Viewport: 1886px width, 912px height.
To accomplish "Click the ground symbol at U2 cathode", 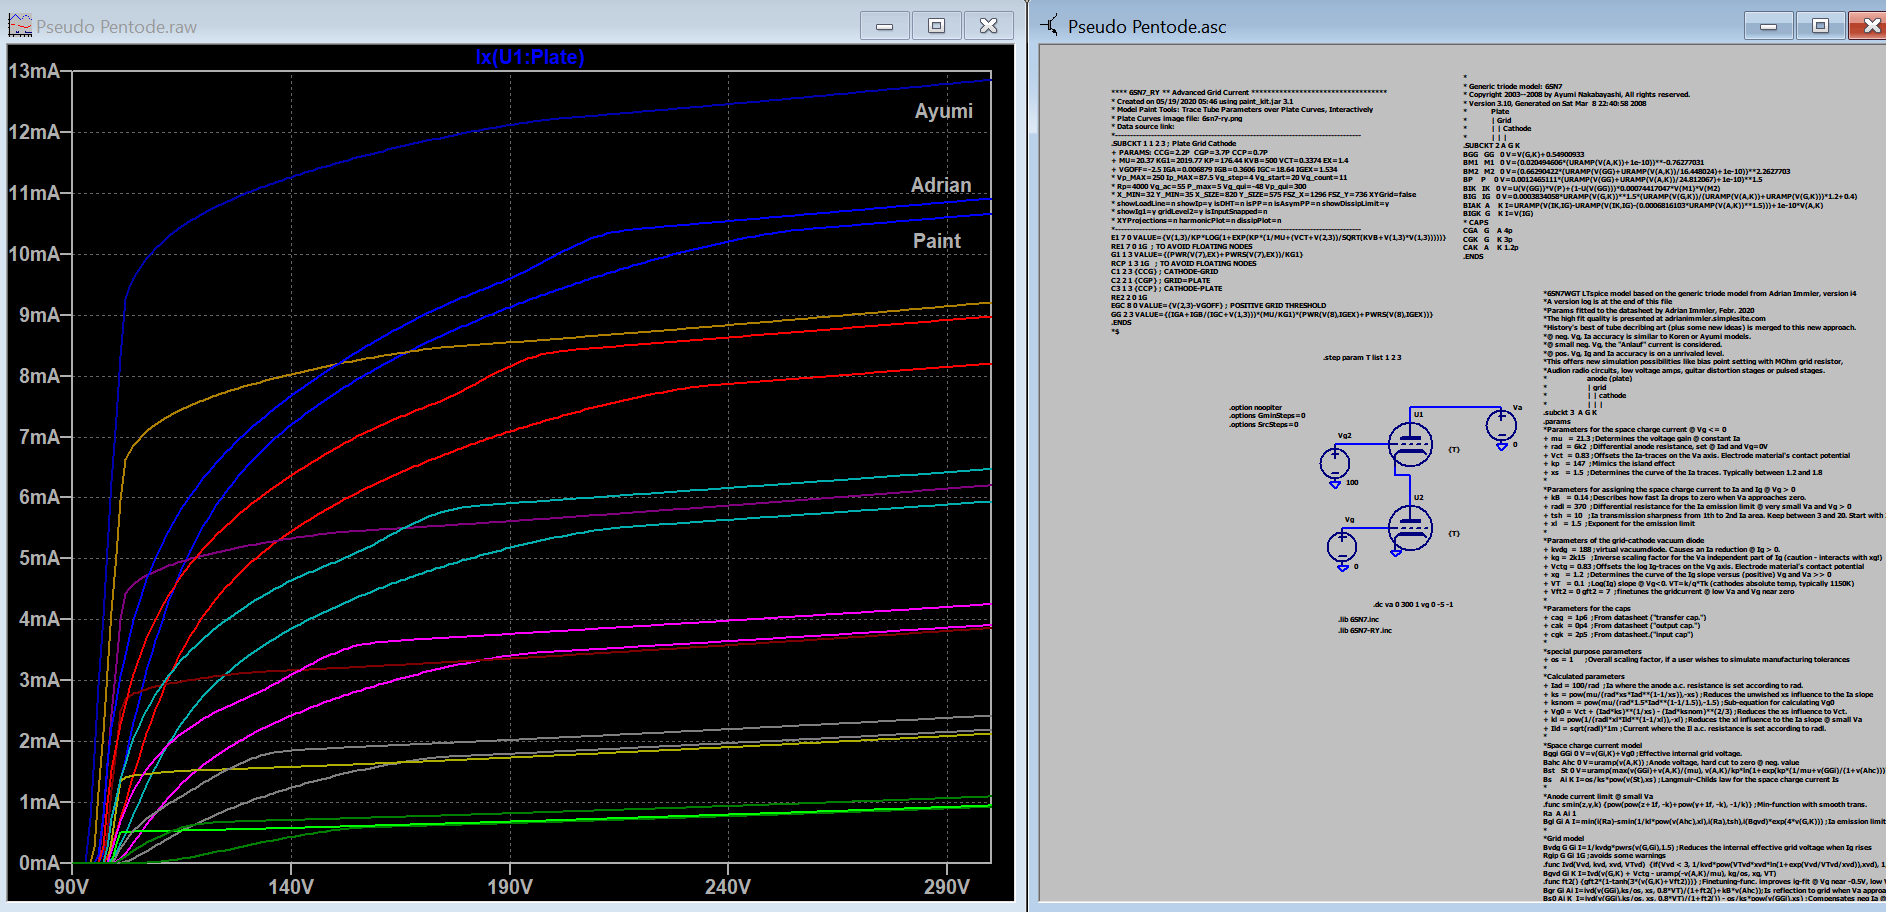I will click(x=1395, y=551).
